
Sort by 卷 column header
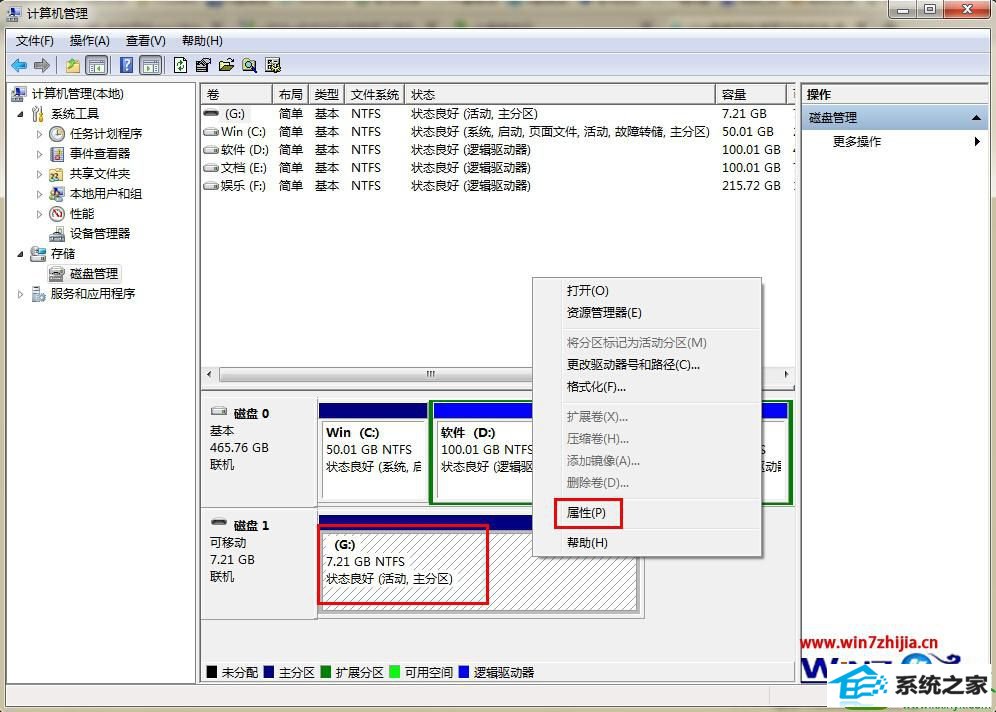[237, 95]
